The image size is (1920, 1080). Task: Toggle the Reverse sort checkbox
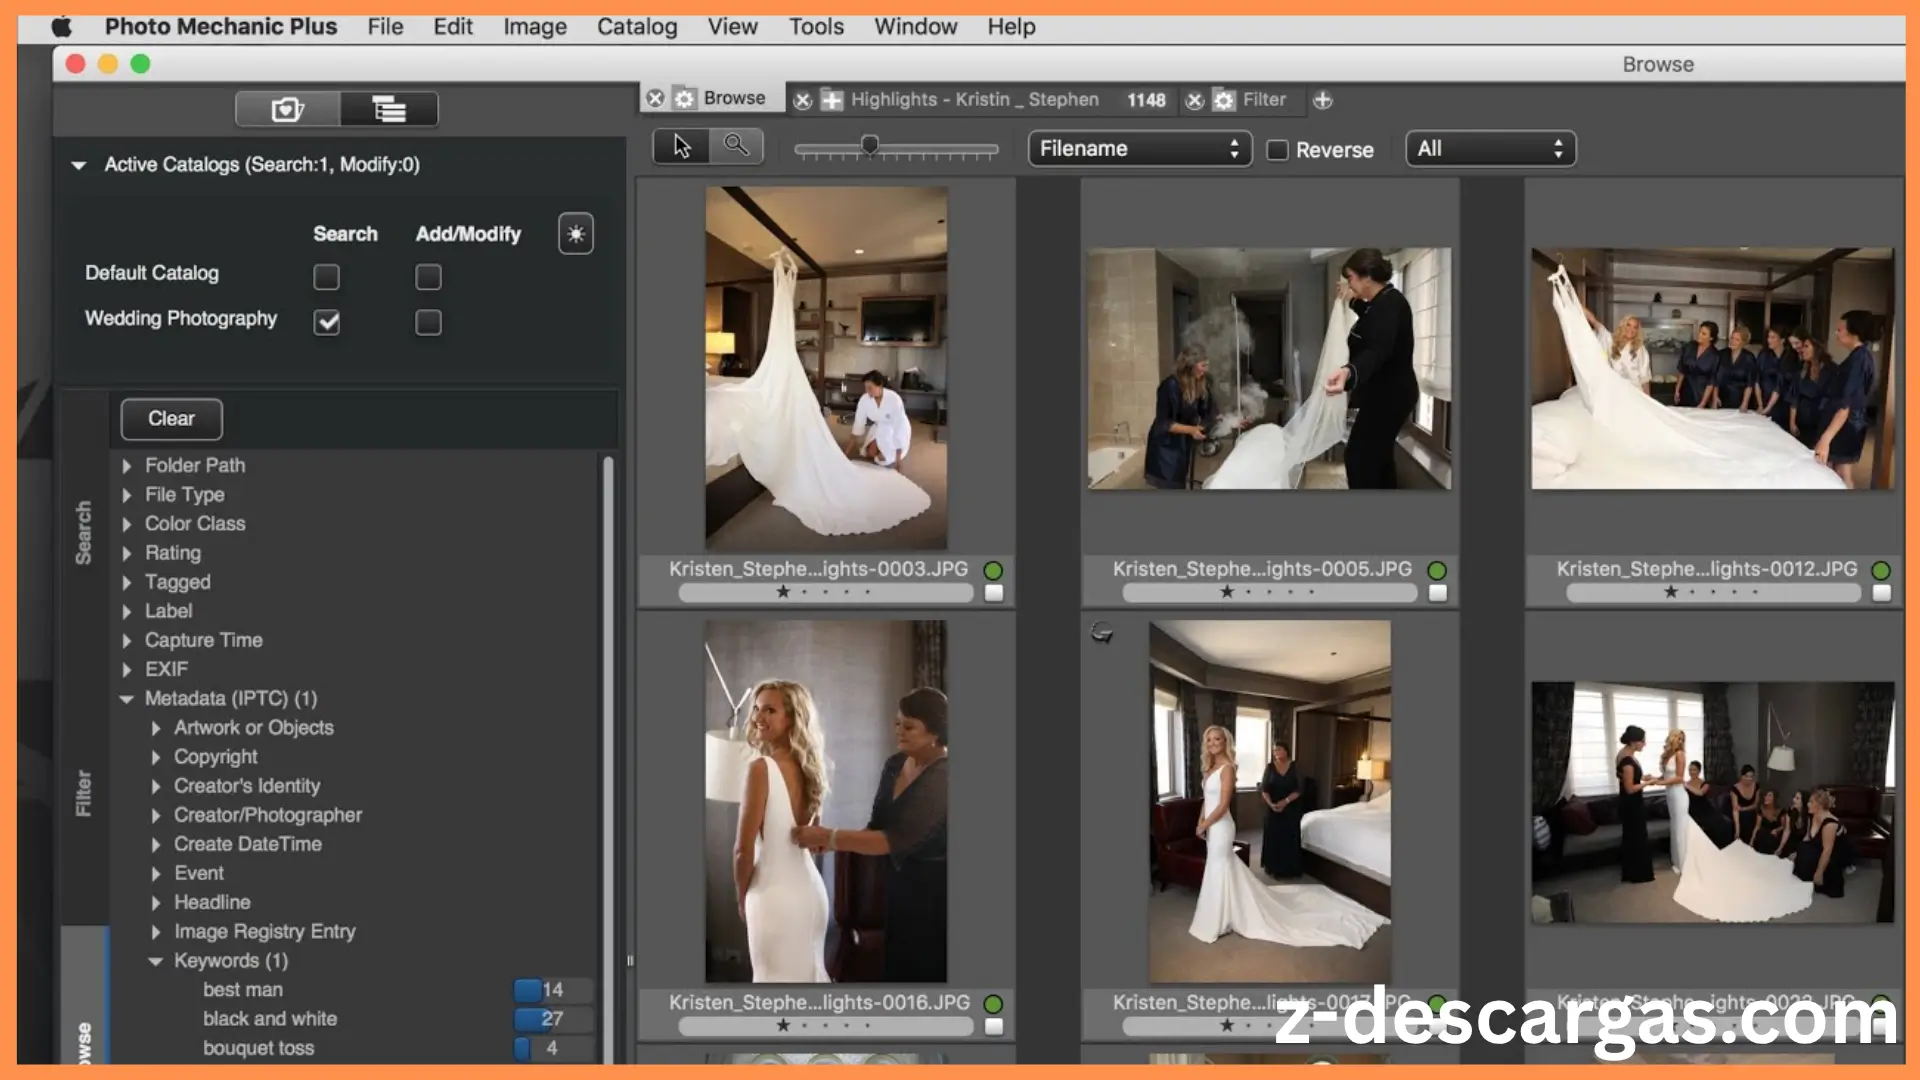pyautogui.click(x=1277, y=150)
